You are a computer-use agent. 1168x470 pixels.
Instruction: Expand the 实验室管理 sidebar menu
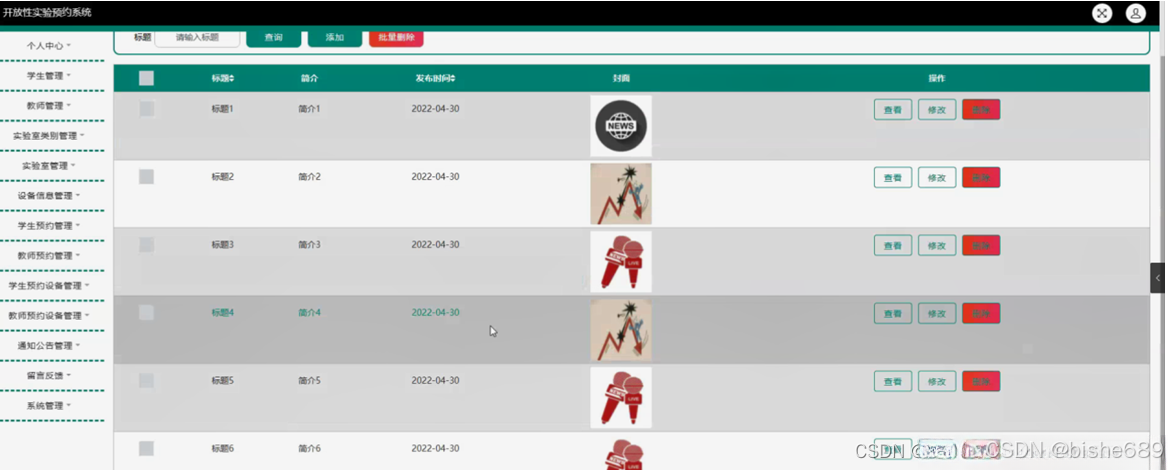pyautogui.click(x=49, y=165)
